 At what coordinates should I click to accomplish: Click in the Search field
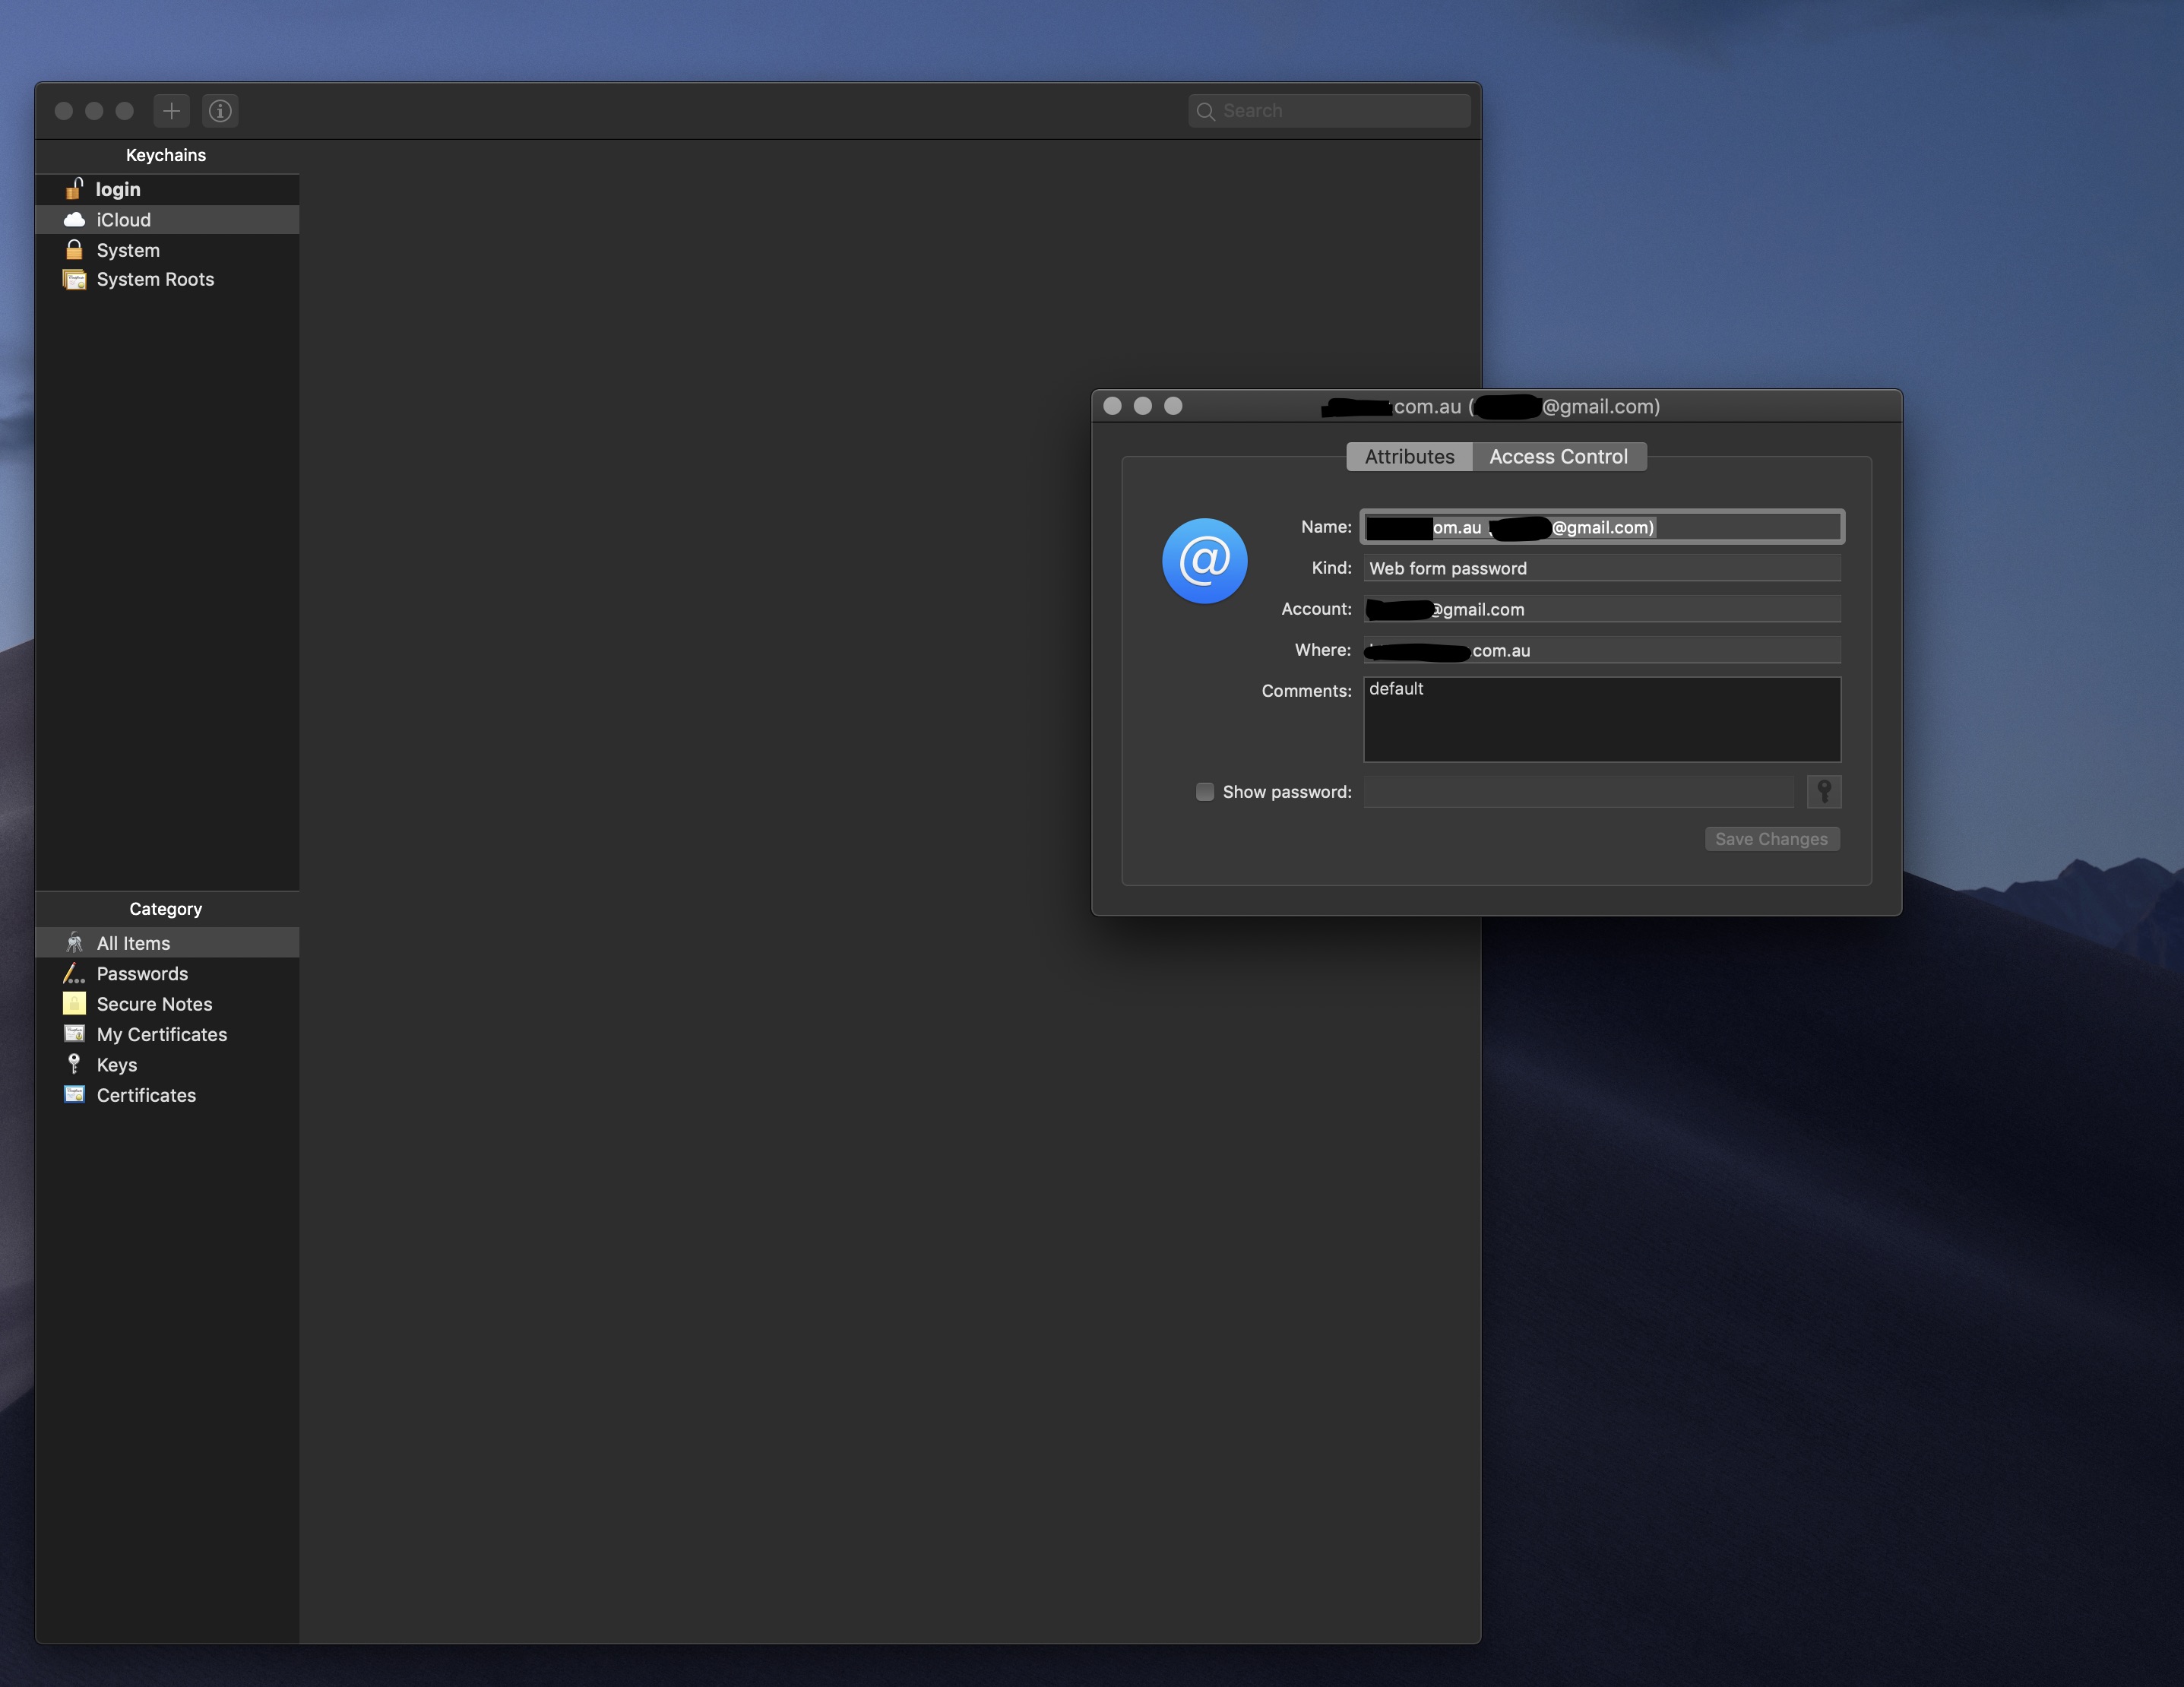(x=1340, y=111)
